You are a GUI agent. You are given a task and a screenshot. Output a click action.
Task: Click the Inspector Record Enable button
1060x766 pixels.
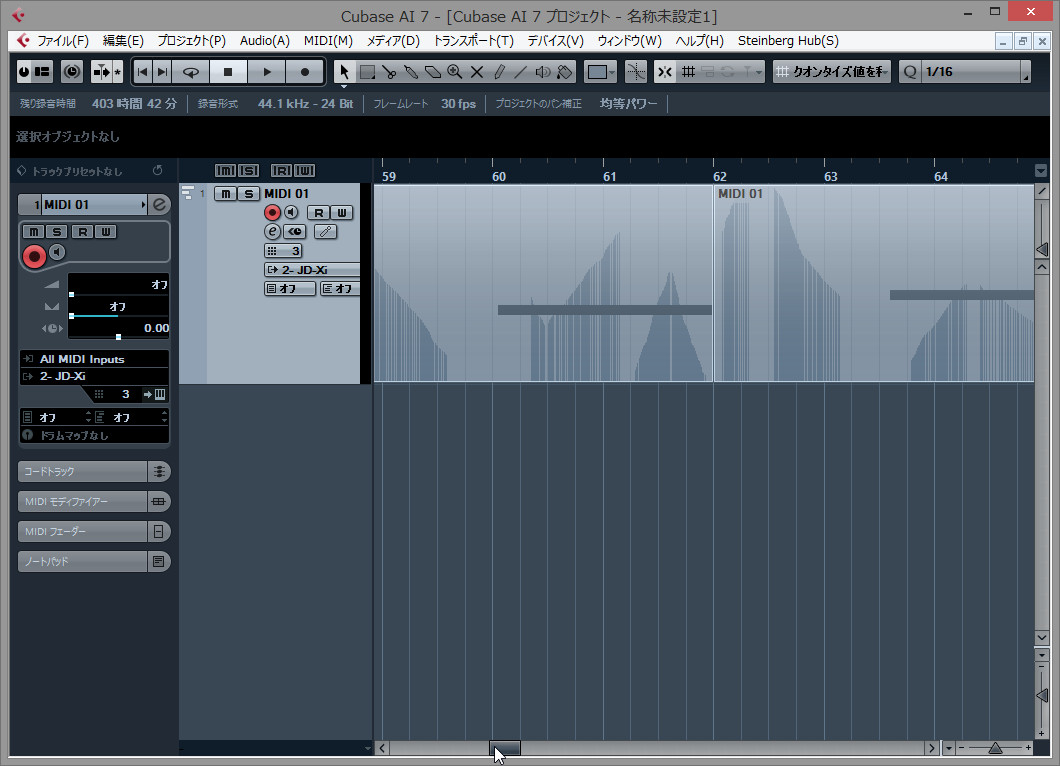click(34, 256)
